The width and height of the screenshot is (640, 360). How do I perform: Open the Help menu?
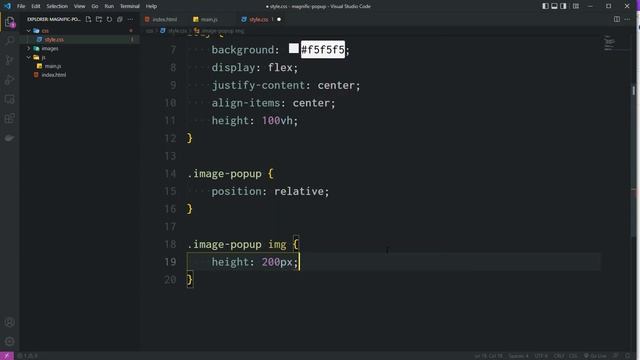[151, 6]
